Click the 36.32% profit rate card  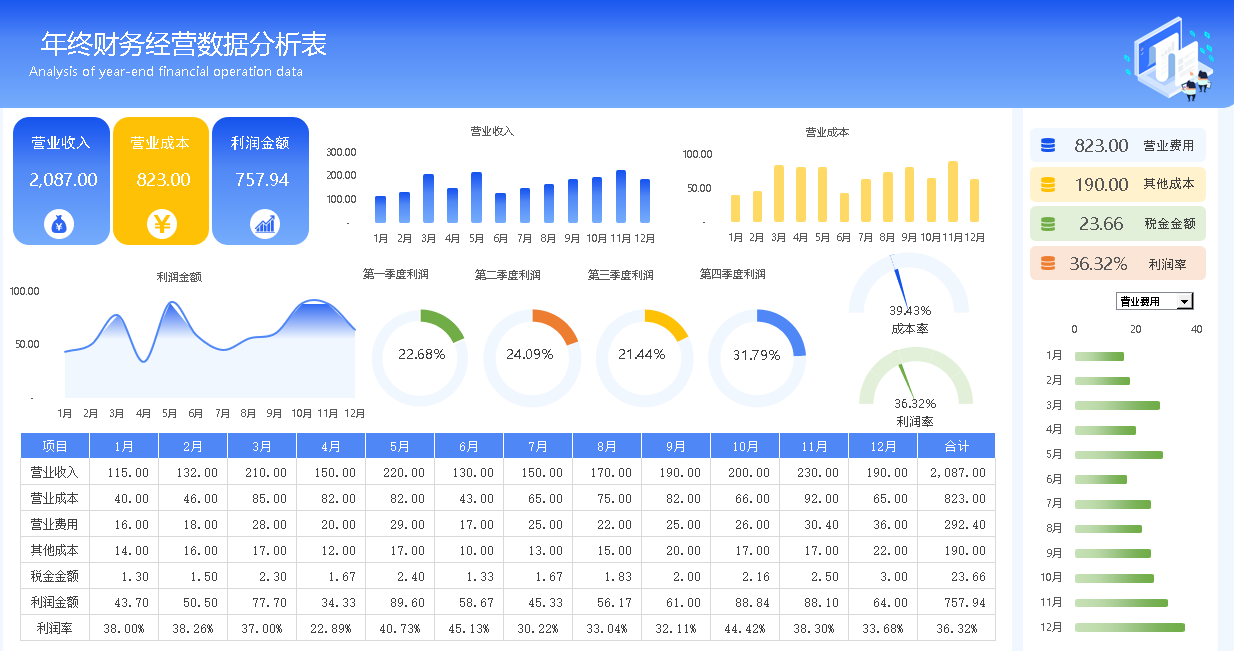[1117, 264]
